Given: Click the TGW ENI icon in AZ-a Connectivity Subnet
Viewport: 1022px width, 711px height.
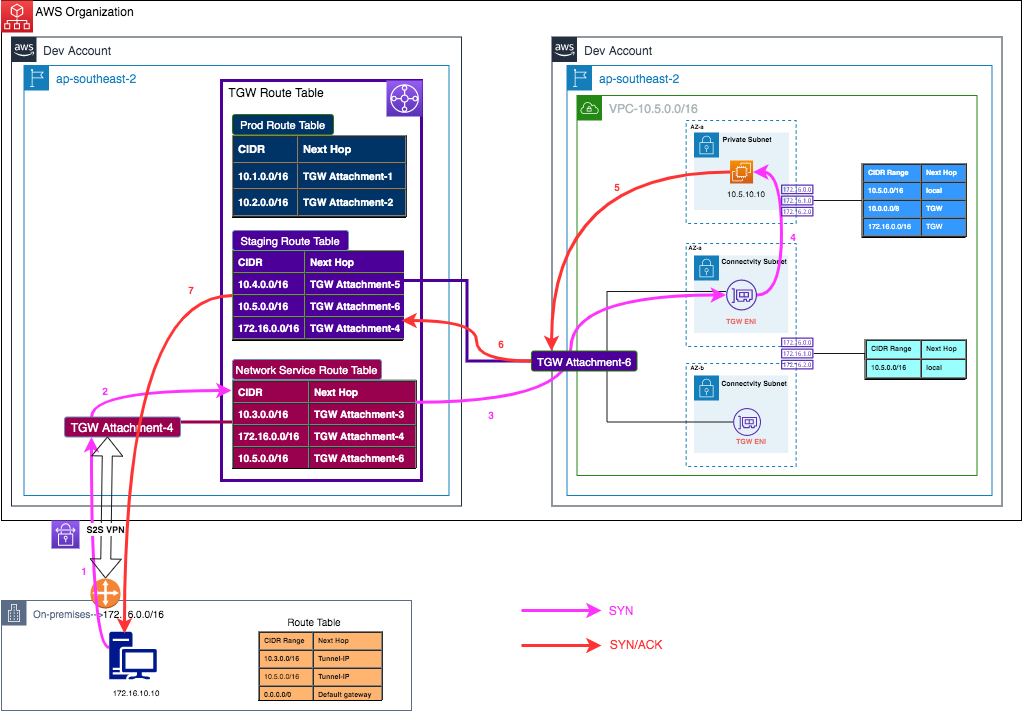Looking at the screenshot, I should click(742, 294).
